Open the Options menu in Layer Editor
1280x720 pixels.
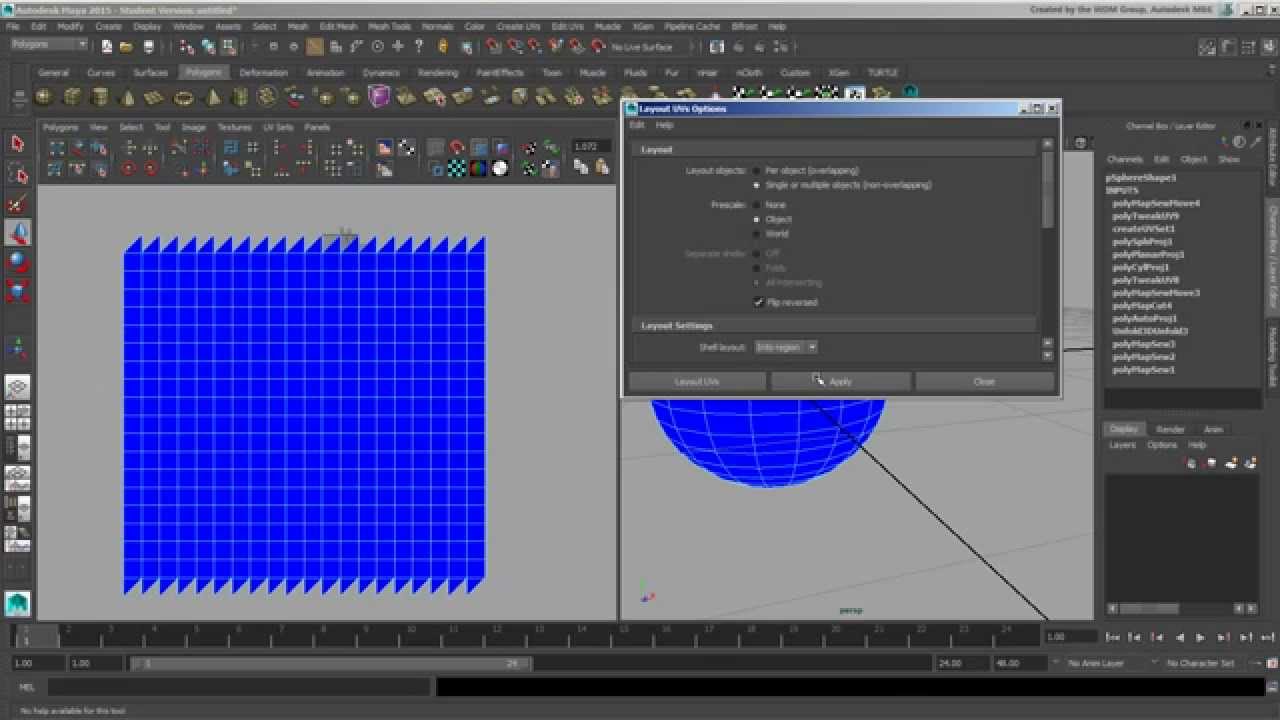tap(1162, 445)
